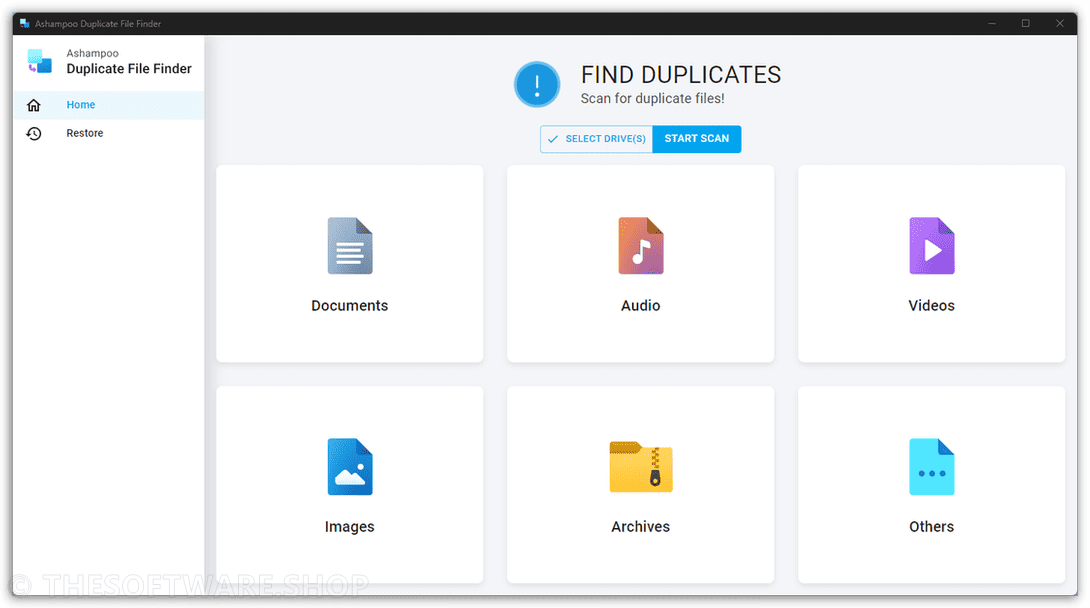Click the app icon in title bar

click(24, 24)
